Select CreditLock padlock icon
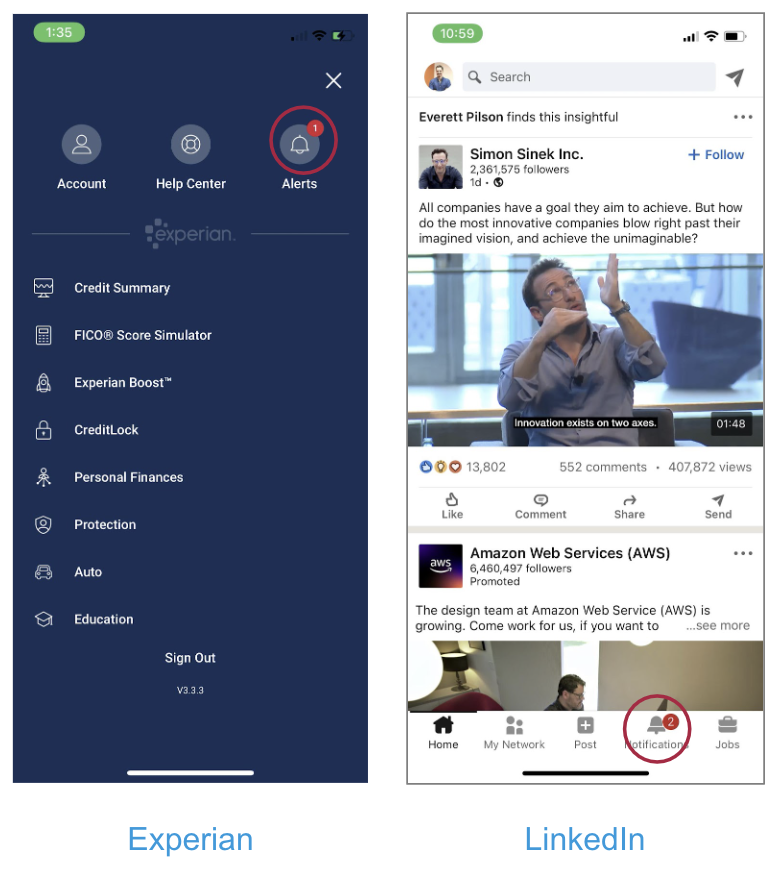The width and height of the screenshot is (778, 874). point(43,430)
